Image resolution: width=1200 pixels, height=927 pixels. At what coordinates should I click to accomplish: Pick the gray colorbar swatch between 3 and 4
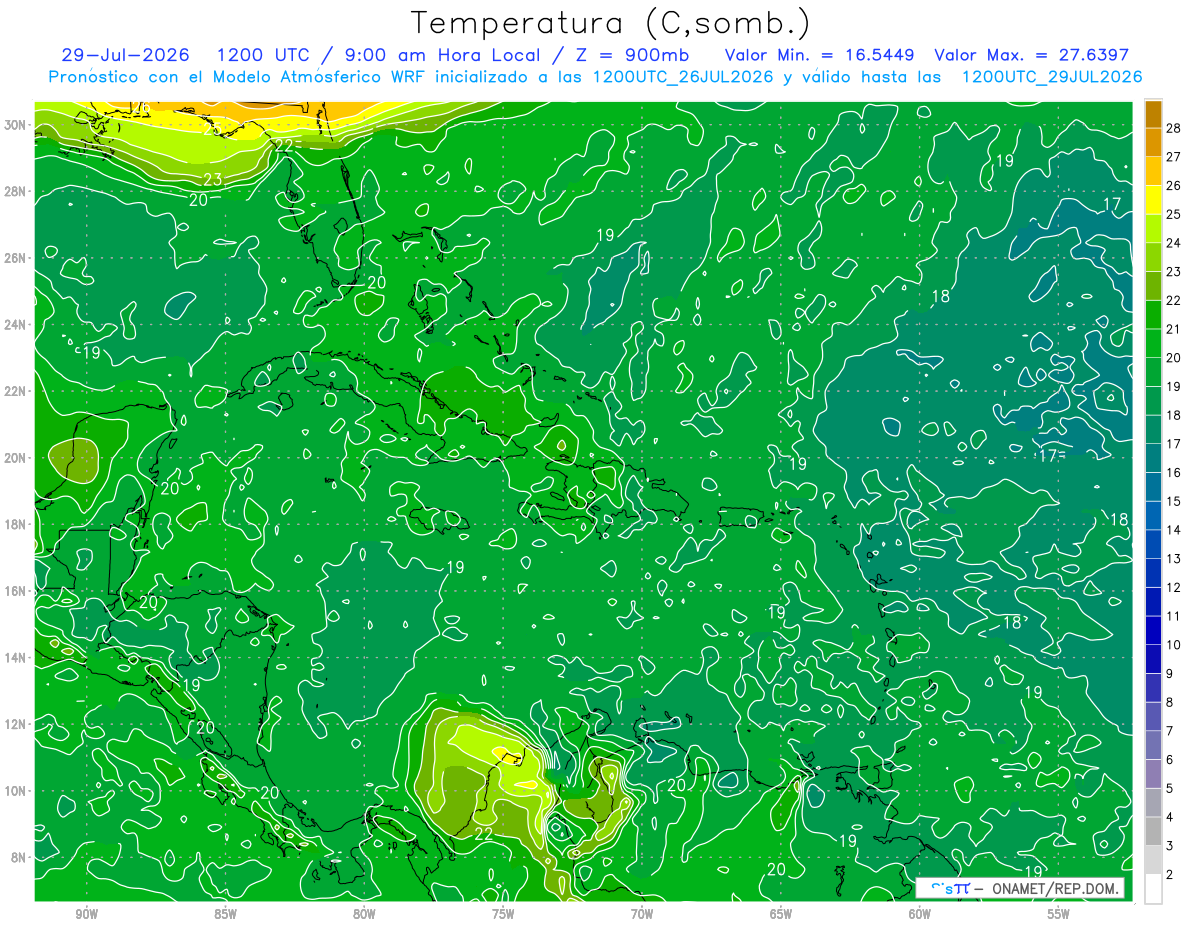click(x=1153, y=832)
